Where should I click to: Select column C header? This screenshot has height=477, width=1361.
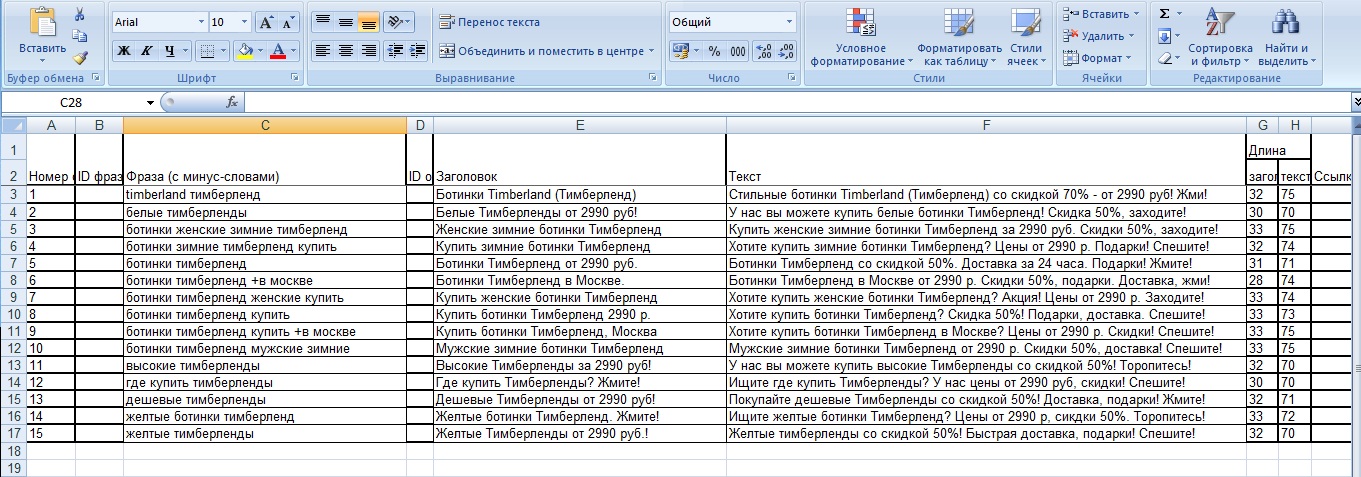point(265,125)
